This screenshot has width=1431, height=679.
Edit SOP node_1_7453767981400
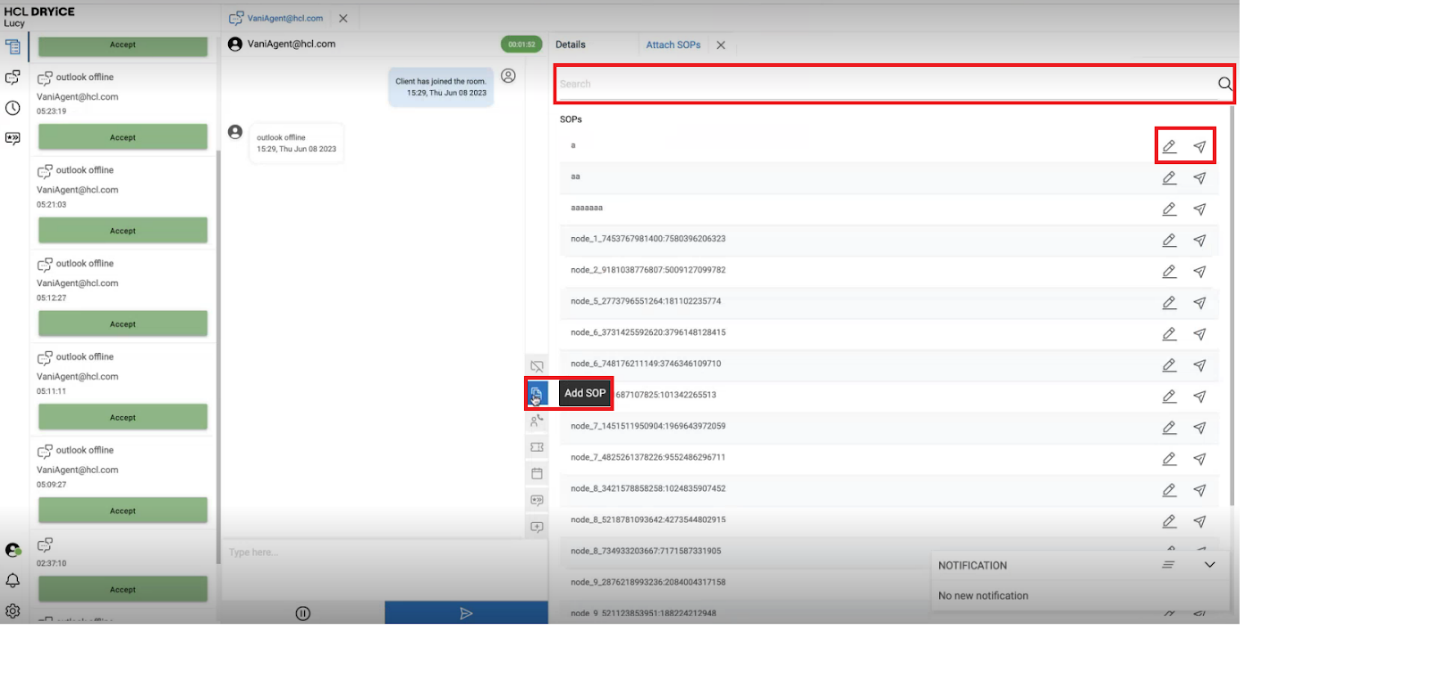click(1169, 240)
